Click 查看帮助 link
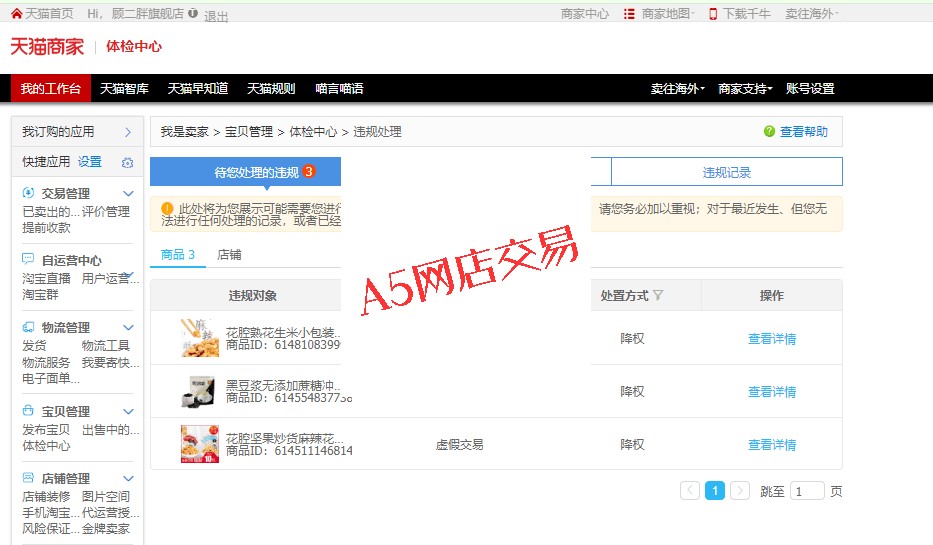 click(804, 131)
